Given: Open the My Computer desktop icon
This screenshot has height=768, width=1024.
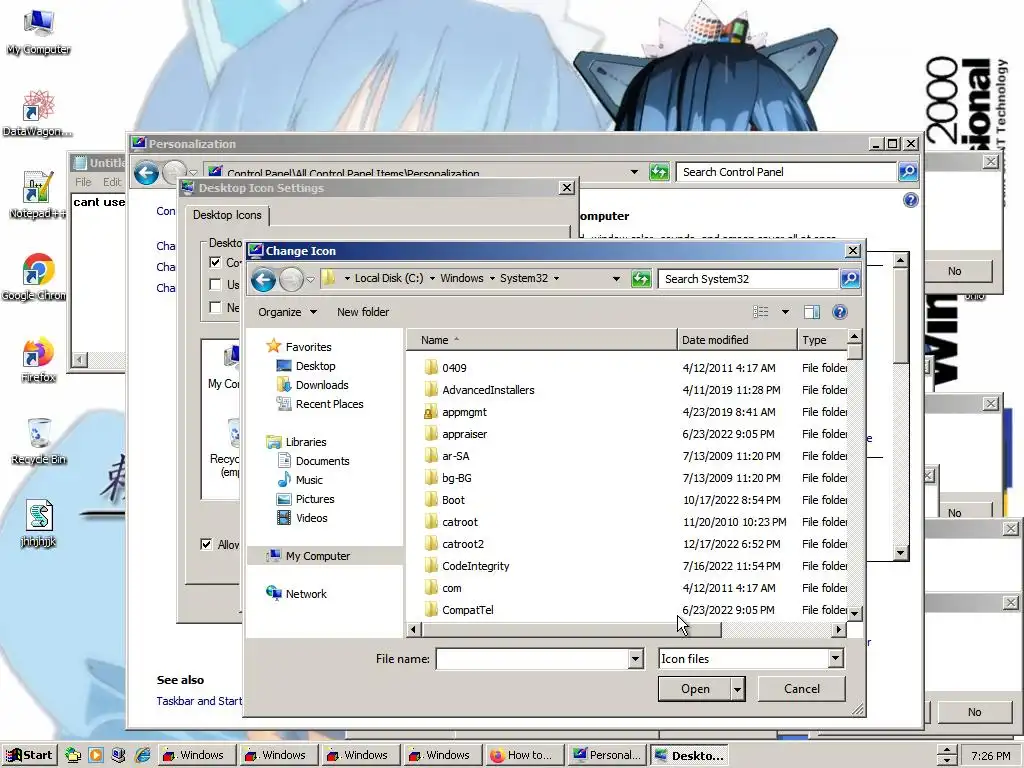Looking at the screenshot, I should pos(38,31).
